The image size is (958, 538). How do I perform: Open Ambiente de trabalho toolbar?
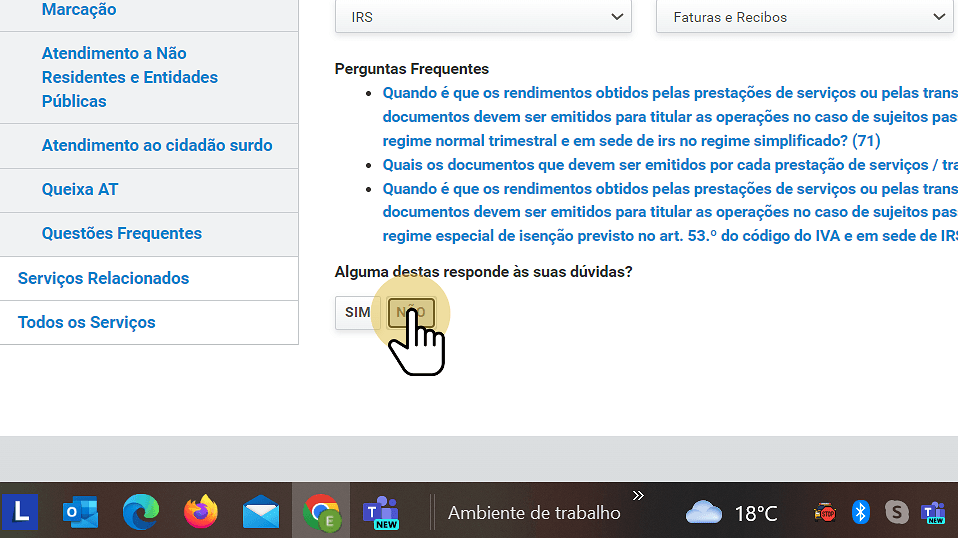(x=534, y=513)
